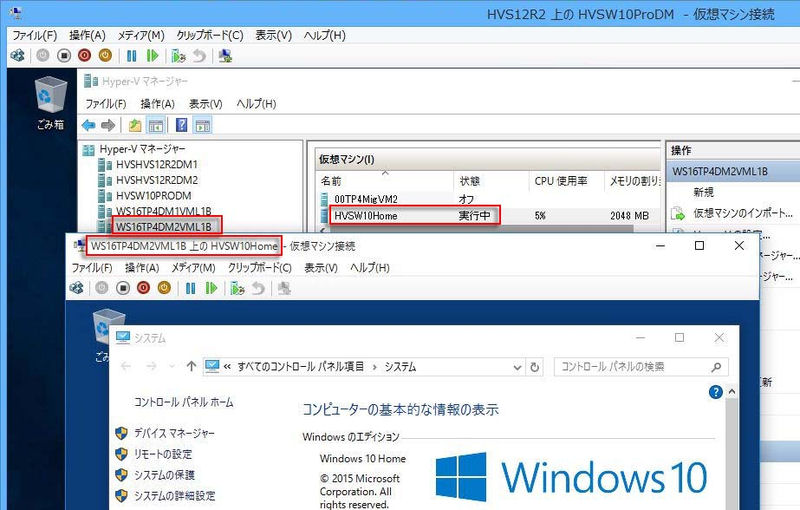Click Start icon in outer VM toolbar

coord(43,55)
